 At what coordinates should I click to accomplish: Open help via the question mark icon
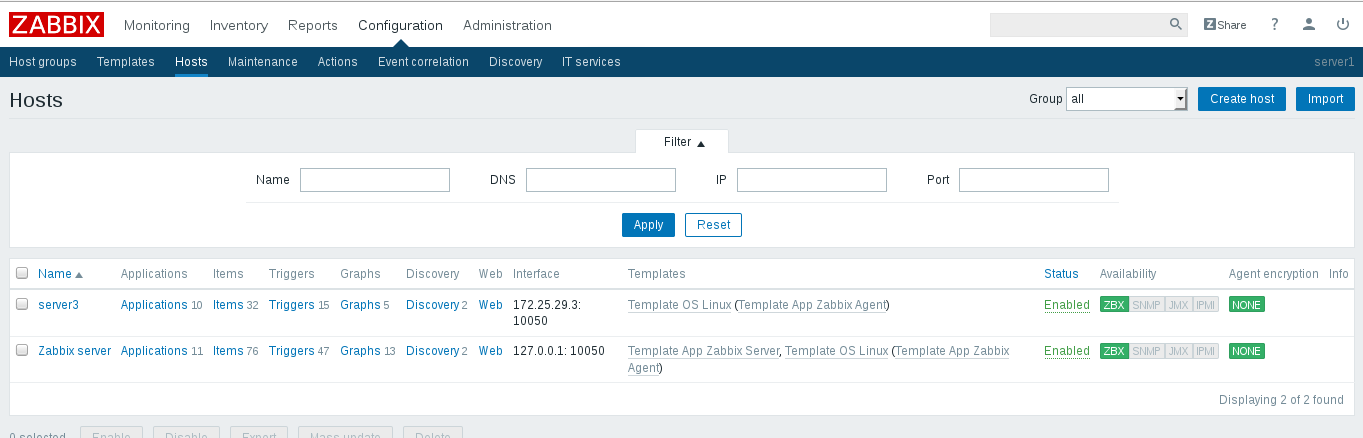pyautogui.click(x=1275, y=25)
